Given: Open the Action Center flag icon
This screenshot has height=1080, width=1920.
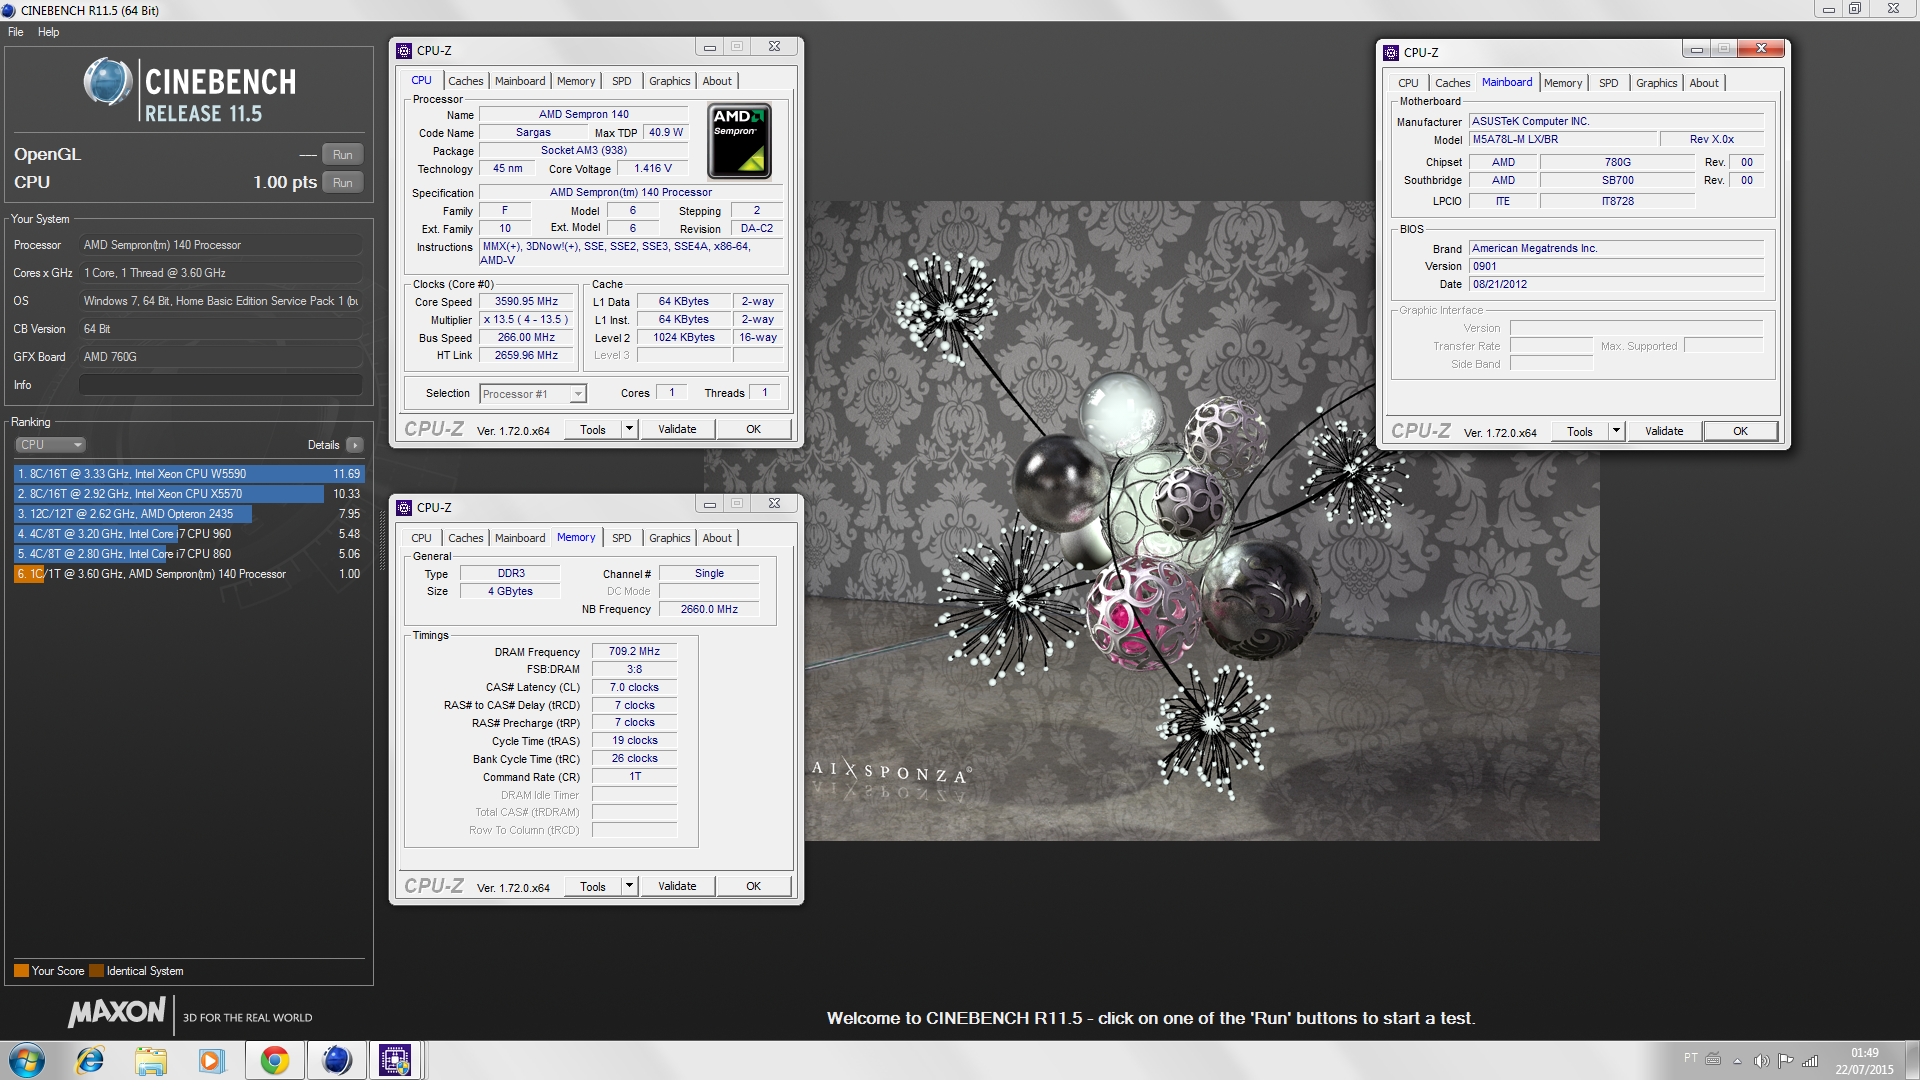Looking at the screenshot, I should [x=1785, y=1060].
